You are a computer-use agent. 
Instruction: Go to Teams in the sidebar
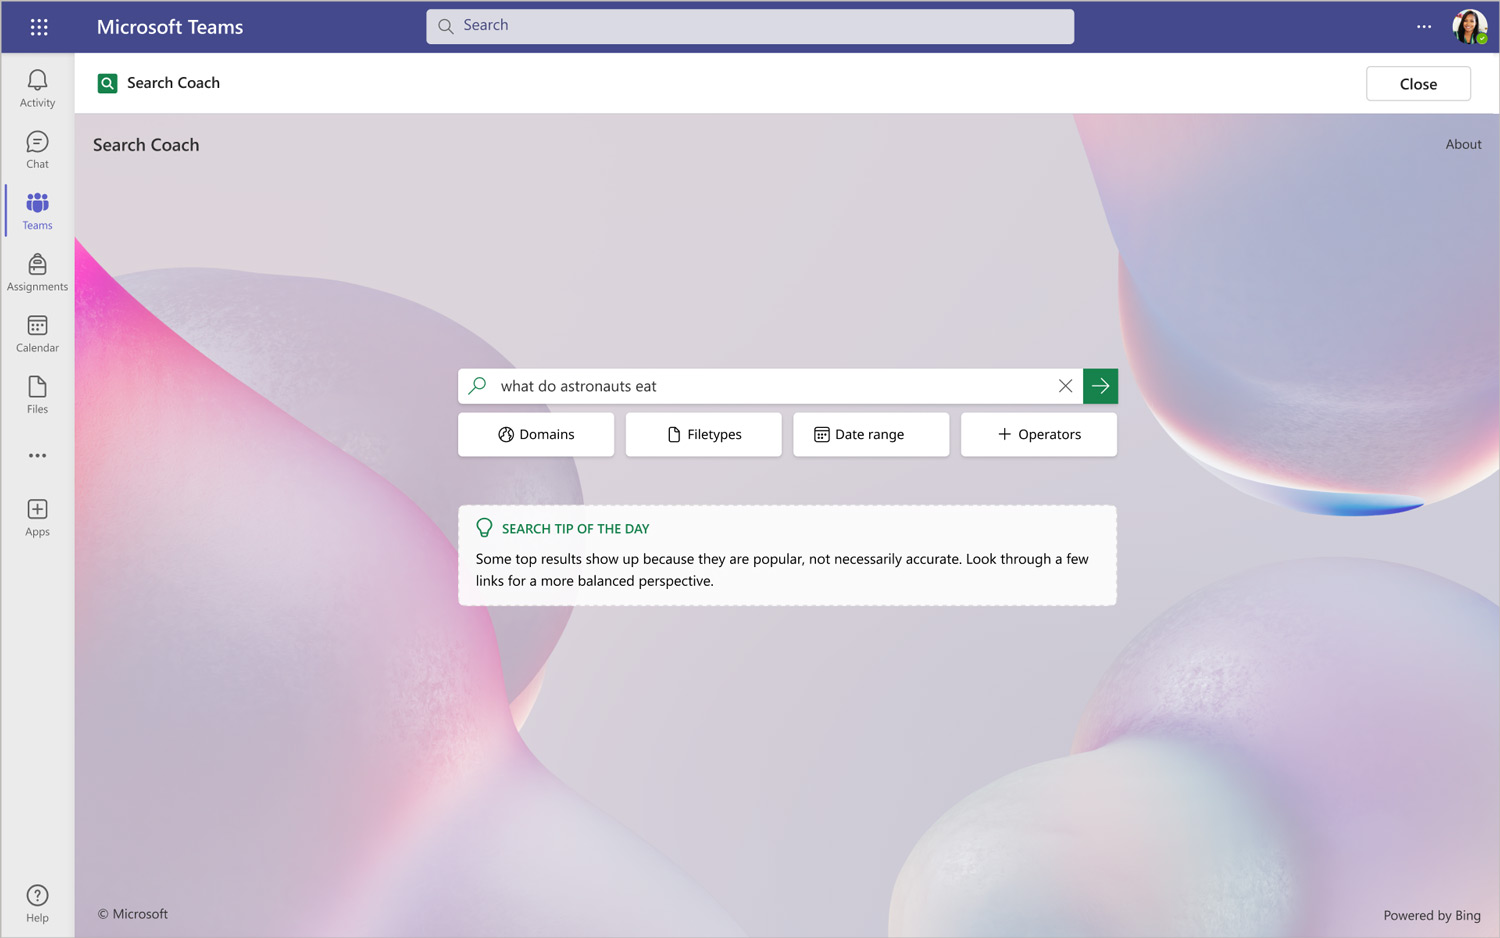[37, 211]
